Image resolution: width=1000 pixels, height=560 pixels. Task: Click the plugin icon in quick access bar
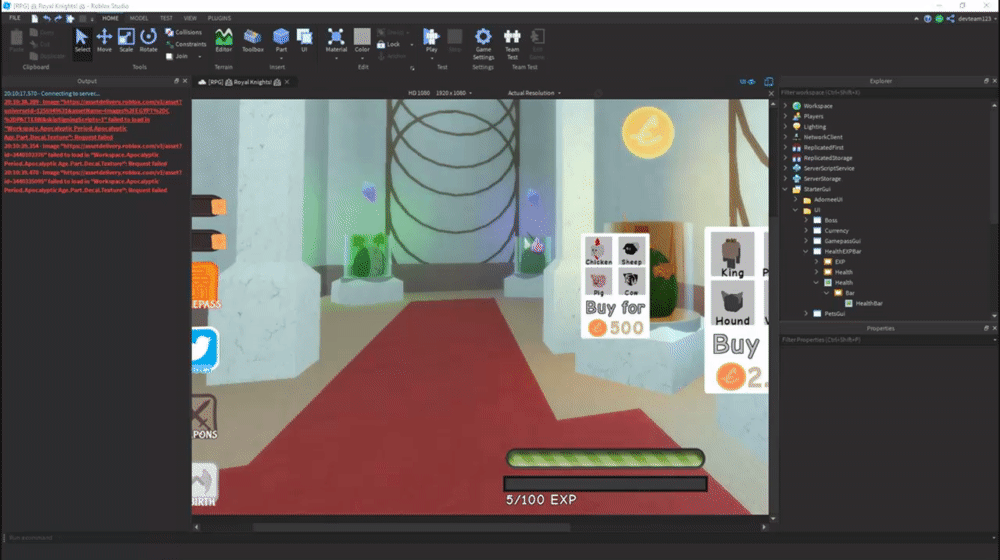(x=70, y=18)
